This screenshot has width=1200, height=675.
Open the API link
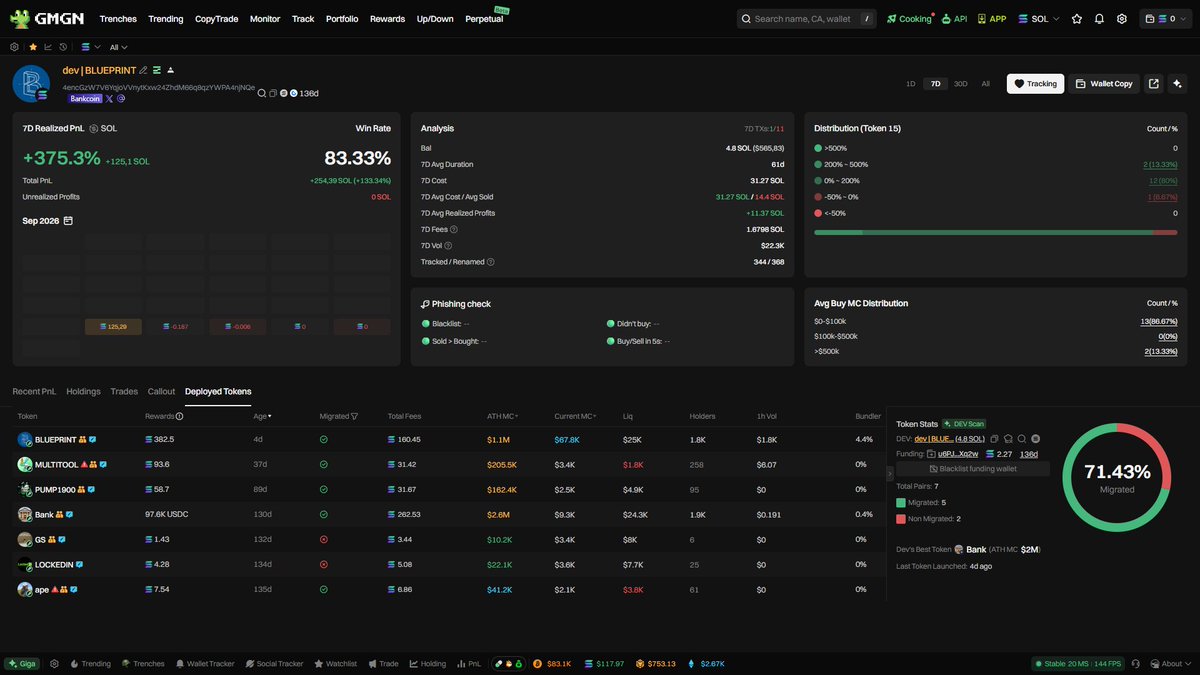954,19
